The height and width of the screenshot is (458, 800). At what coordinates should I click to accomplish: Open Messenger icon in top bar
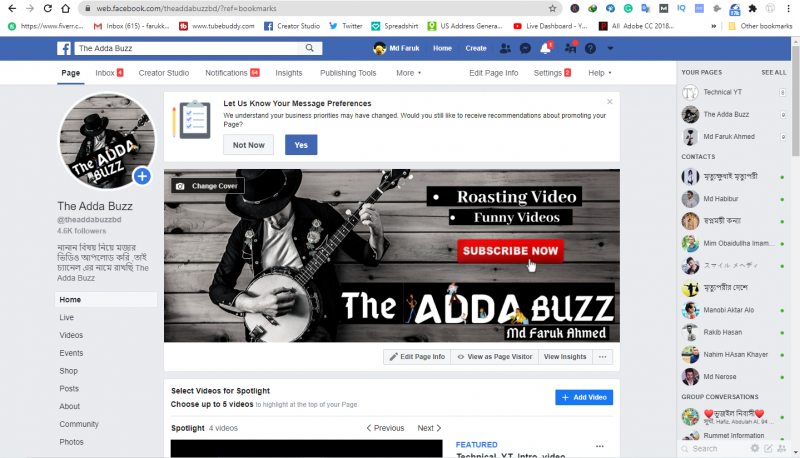coord(525,48)
